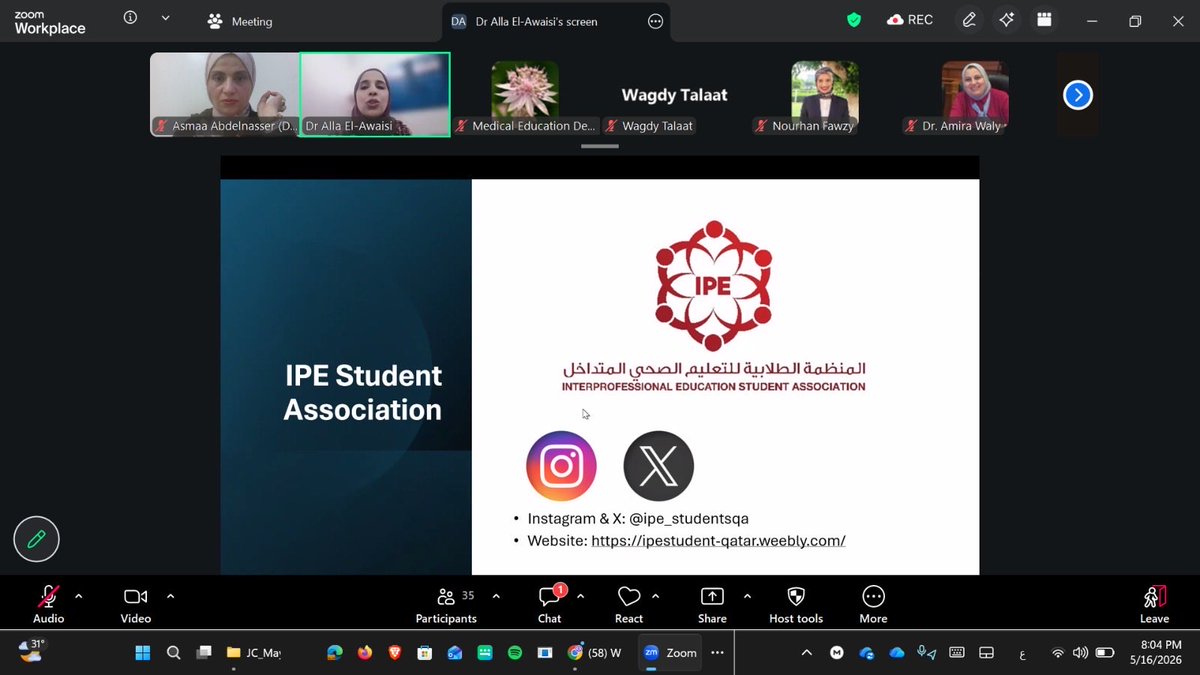This screenshot has width=1200, height=675.
Task: Show next participants with blue arrow
Action: click(x=1078, y=95)
